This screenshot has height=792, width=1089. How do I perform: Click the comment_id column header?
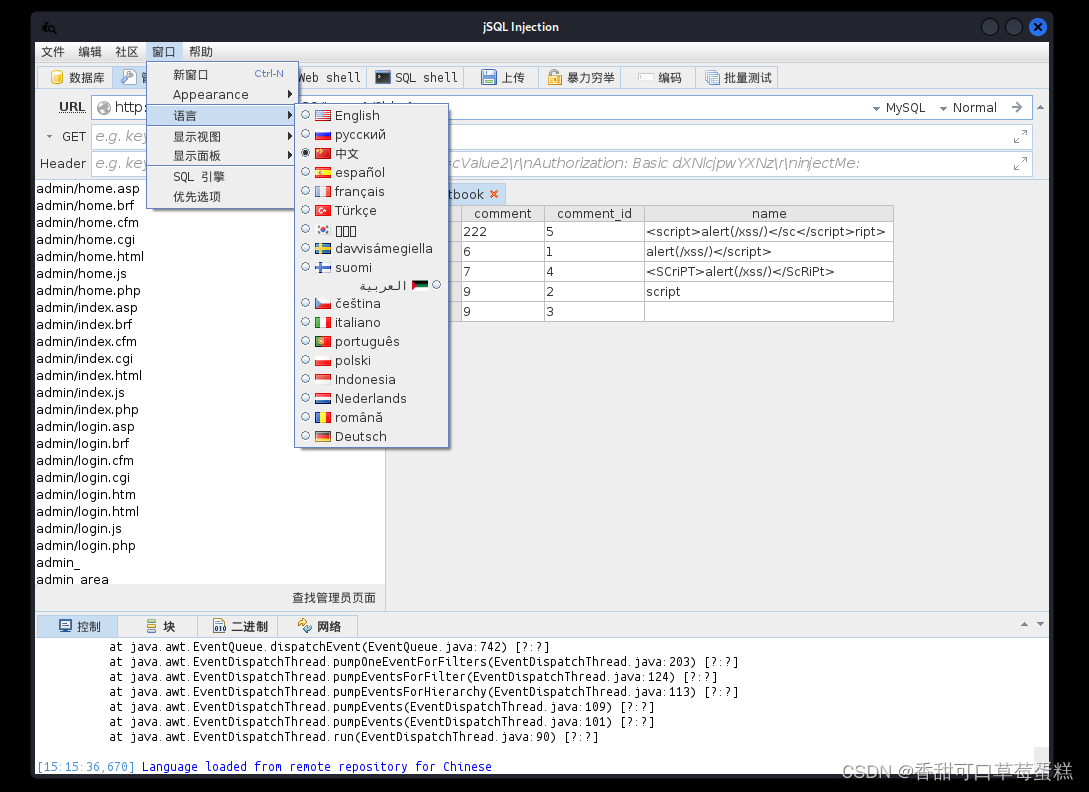point(595,213)
